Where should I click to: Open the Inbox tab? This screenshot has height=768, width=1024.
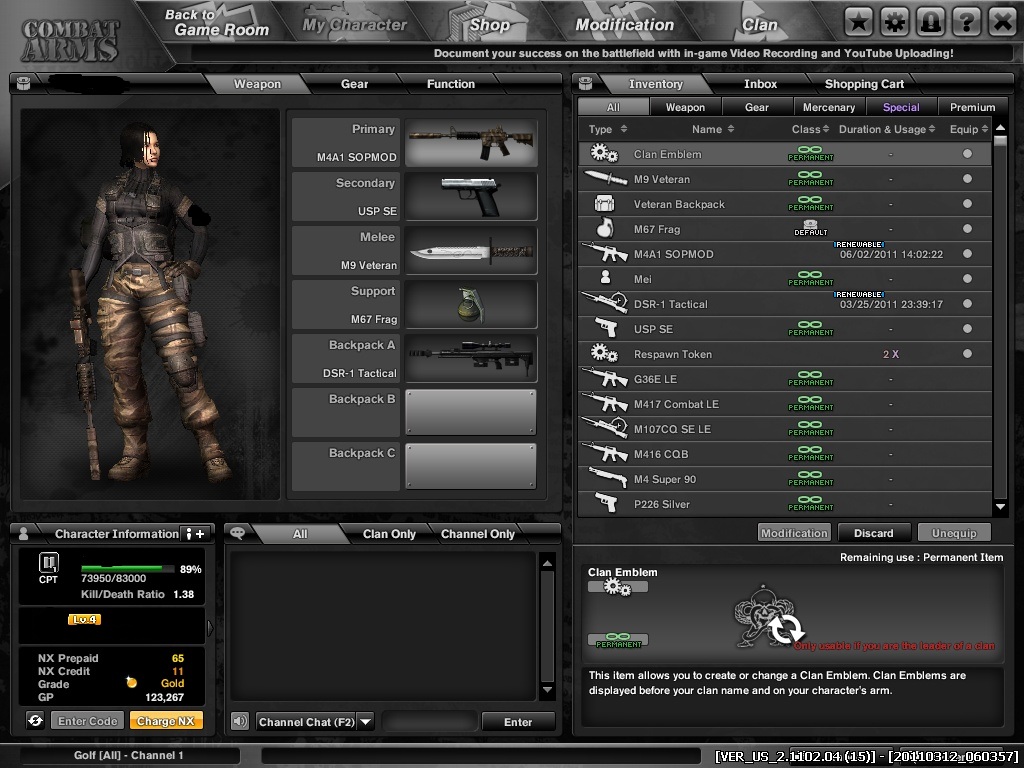tap(760, 84)
